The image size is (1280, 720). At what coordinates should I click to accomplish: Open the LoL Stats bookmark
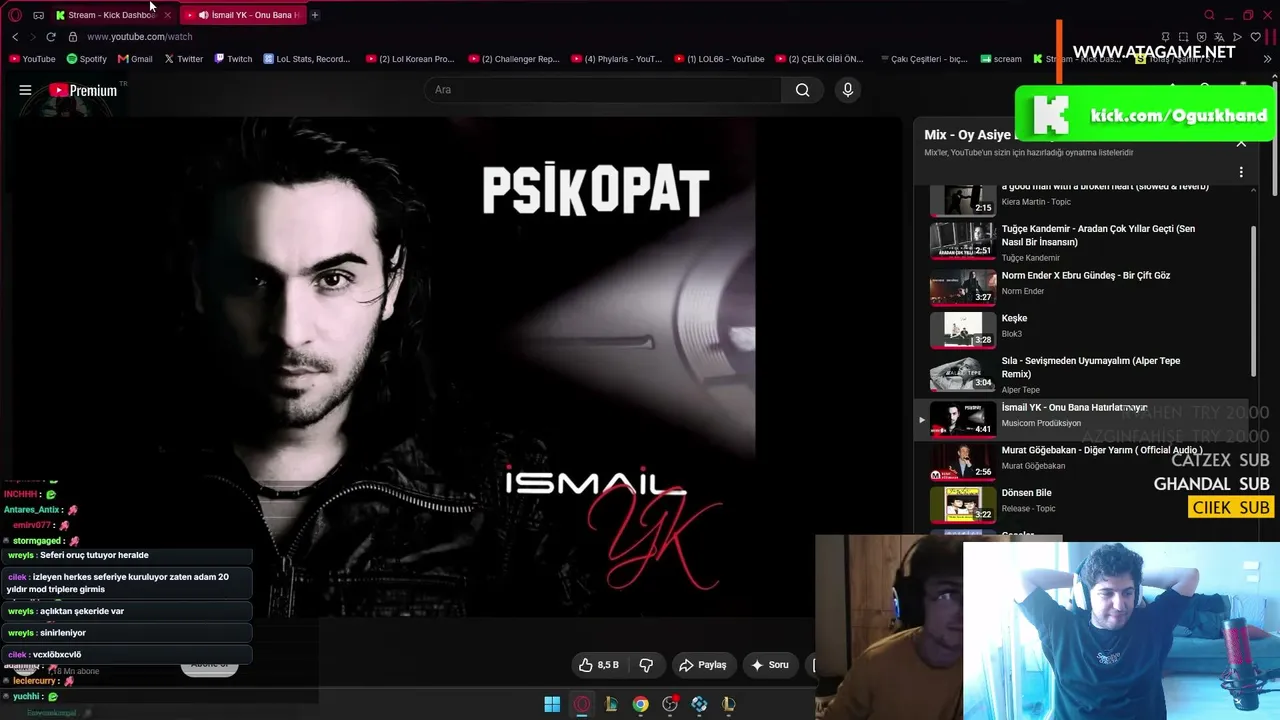307,59
